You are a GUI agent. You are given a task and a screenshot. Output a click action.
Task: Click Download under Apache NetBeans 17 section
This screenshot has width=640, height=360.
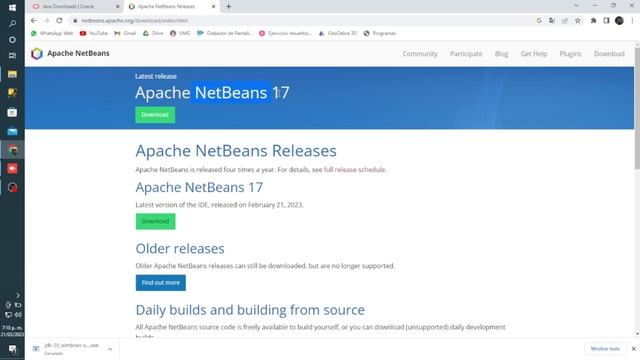(x=156, y=221)
